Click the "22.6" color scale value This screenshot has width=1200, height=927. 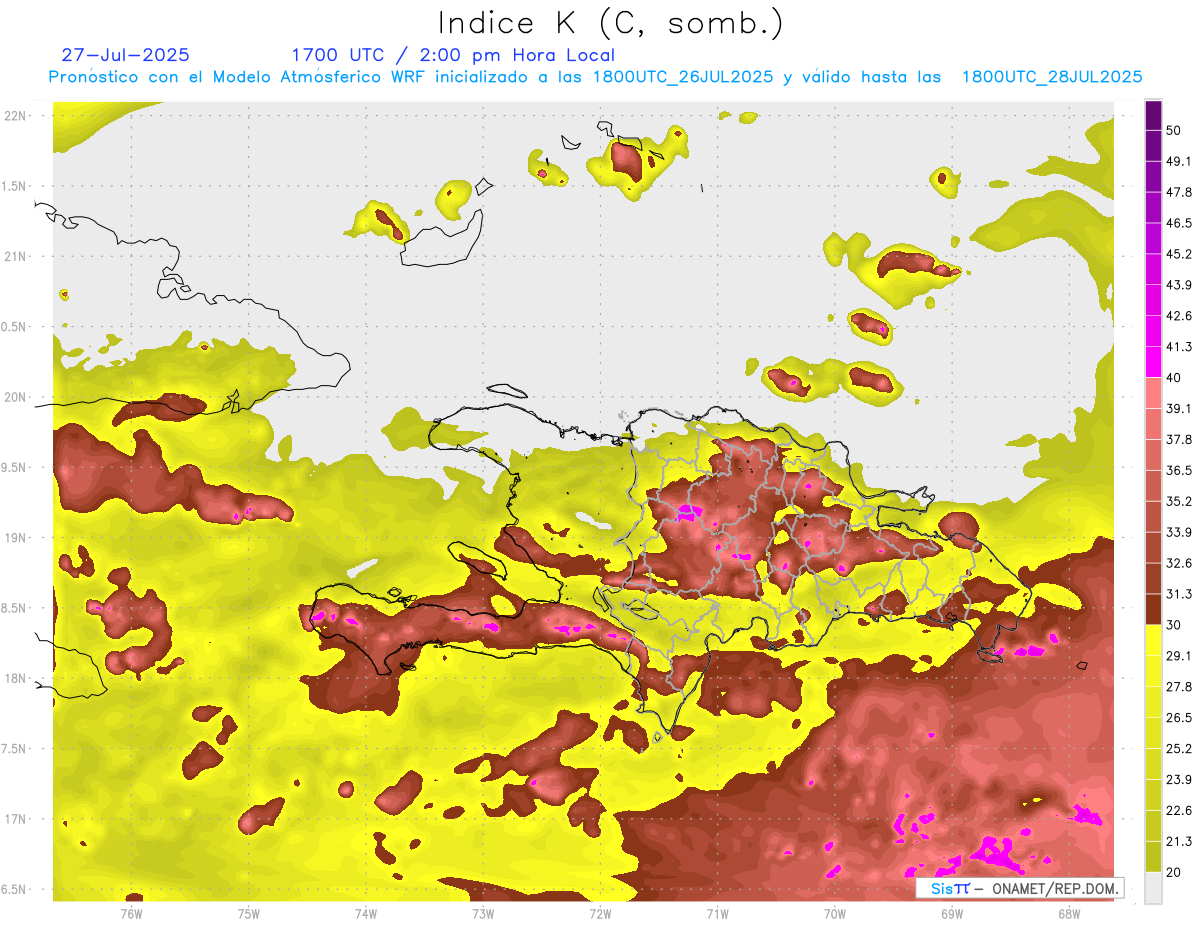(1179, 811)
